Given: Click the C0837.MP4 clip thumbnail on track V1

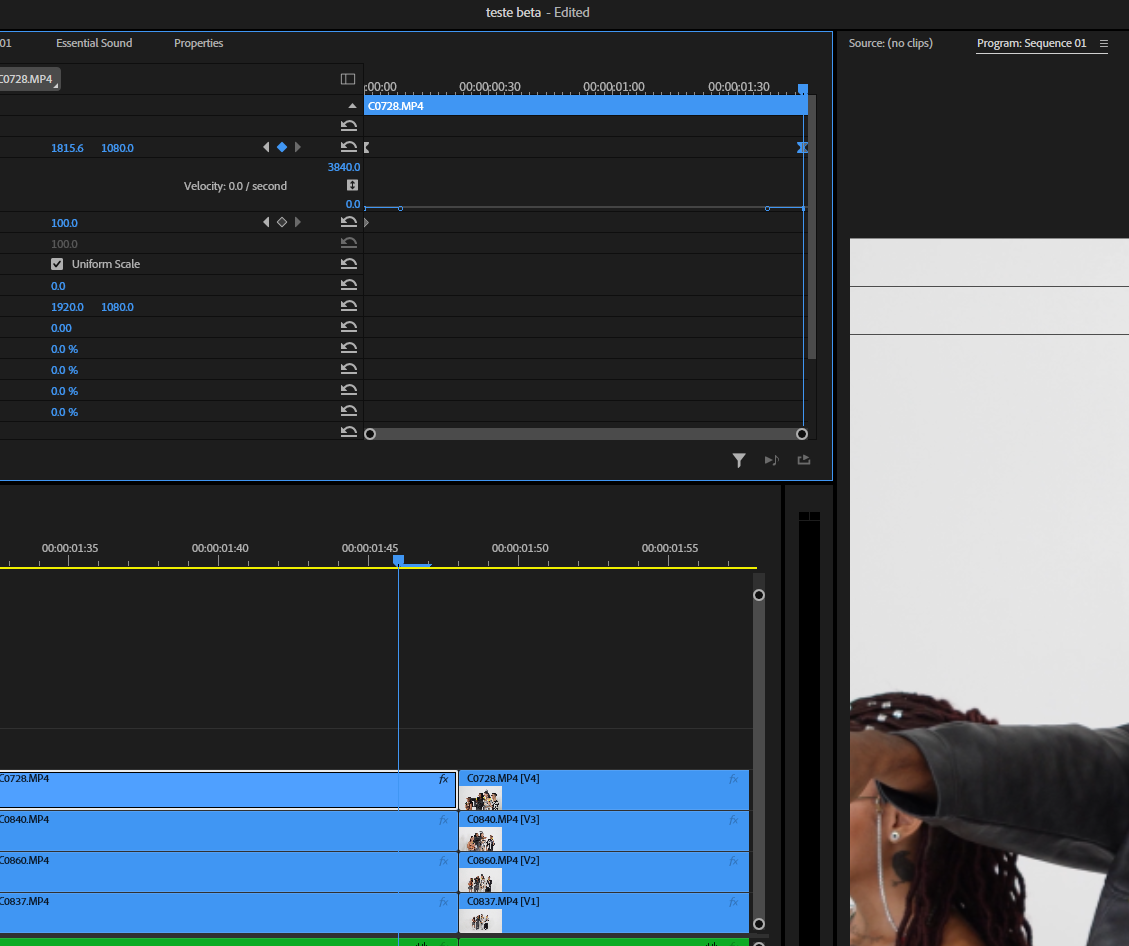Looking at the screenshot, I should (x=480, y=921).
